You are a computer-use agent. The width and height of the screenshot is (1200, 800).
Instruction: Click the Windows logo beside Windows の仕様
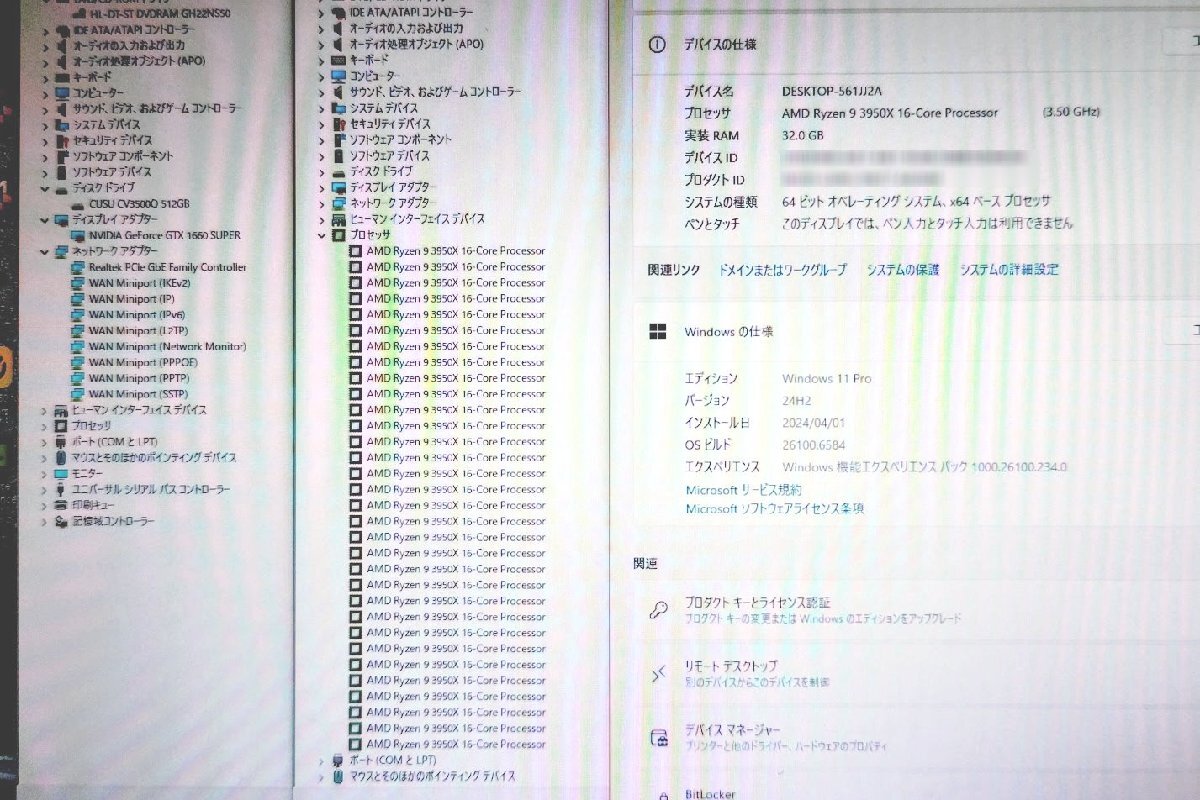(658, 331)
